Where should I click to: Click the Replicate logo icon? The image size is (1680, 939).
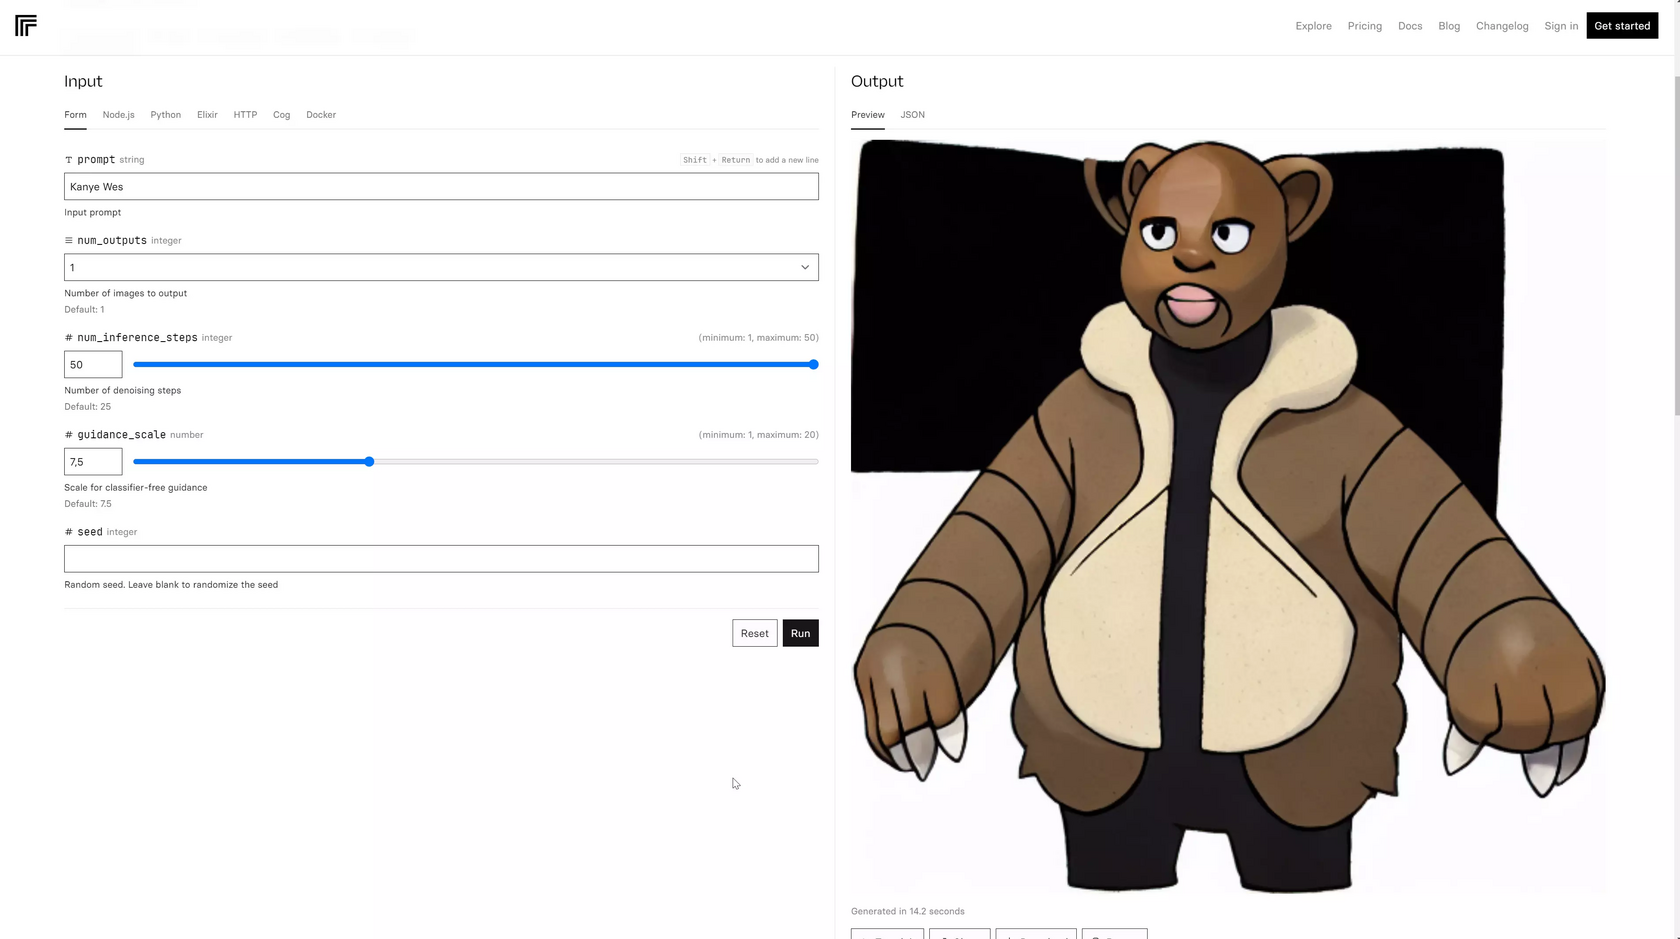[x=26, y=25]
